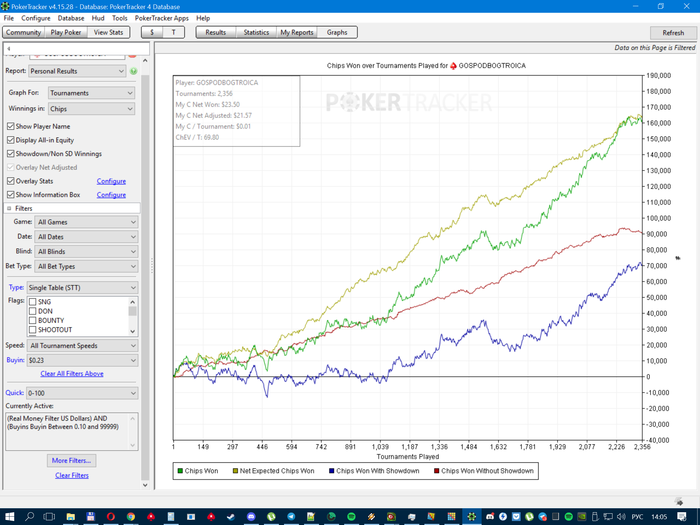Collapse the left sidebar using arrow icon

coord(8,48)
